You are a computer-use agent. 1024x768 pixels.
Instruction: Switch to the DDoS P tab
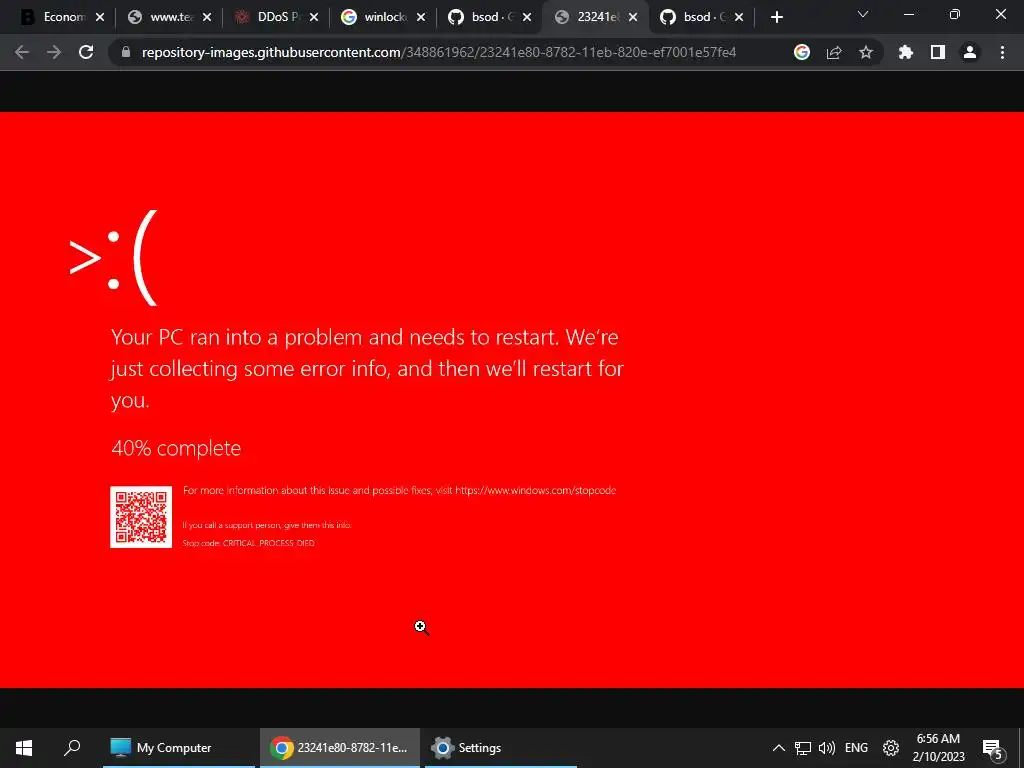point(277,17)
